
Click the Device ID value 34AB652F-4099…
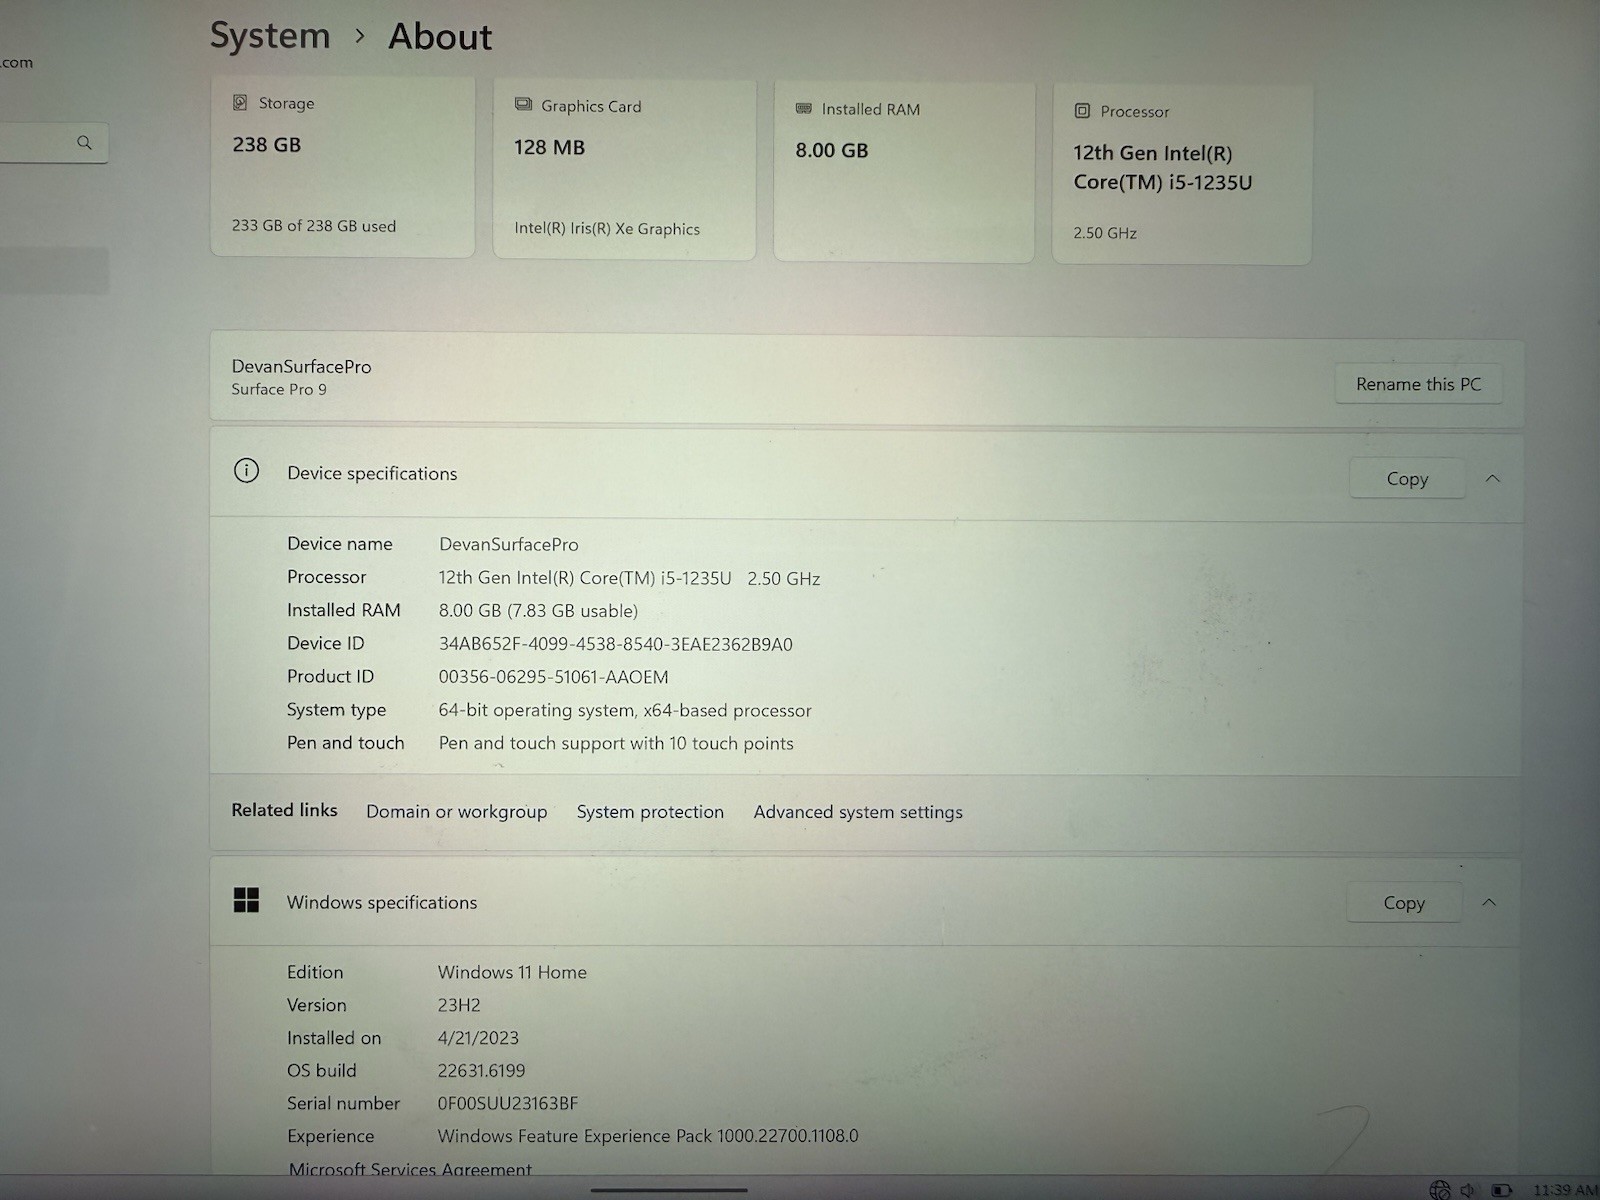615,644
